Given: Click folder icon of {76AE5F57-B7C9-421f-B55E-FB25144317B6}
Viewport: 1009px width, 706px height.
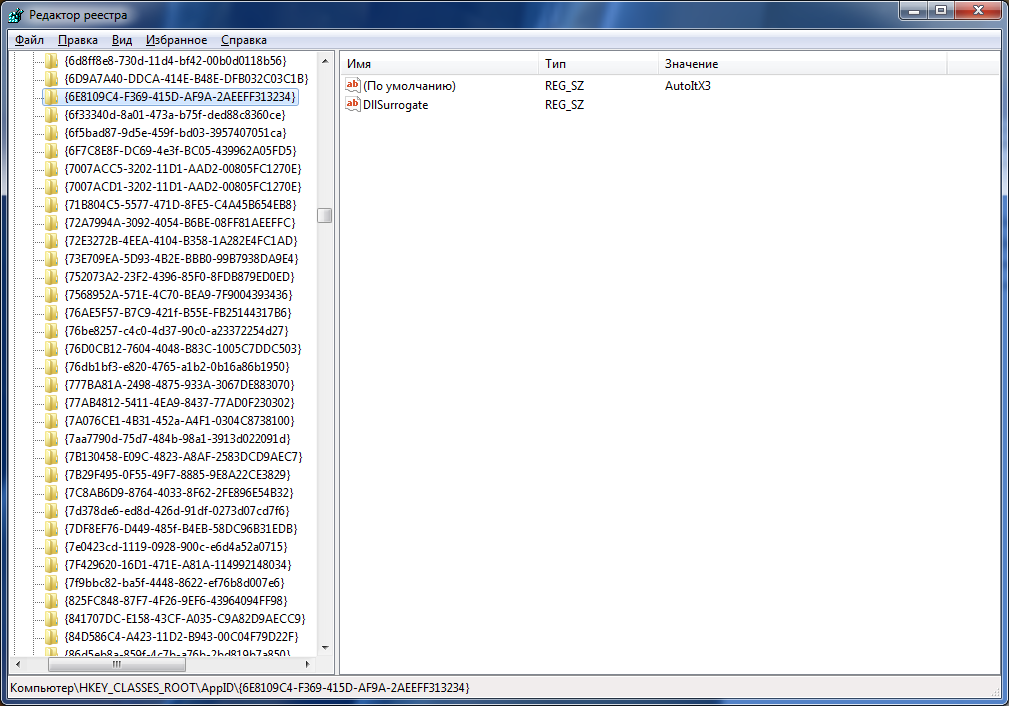Looking at the screenshot, I should (51, 313).
